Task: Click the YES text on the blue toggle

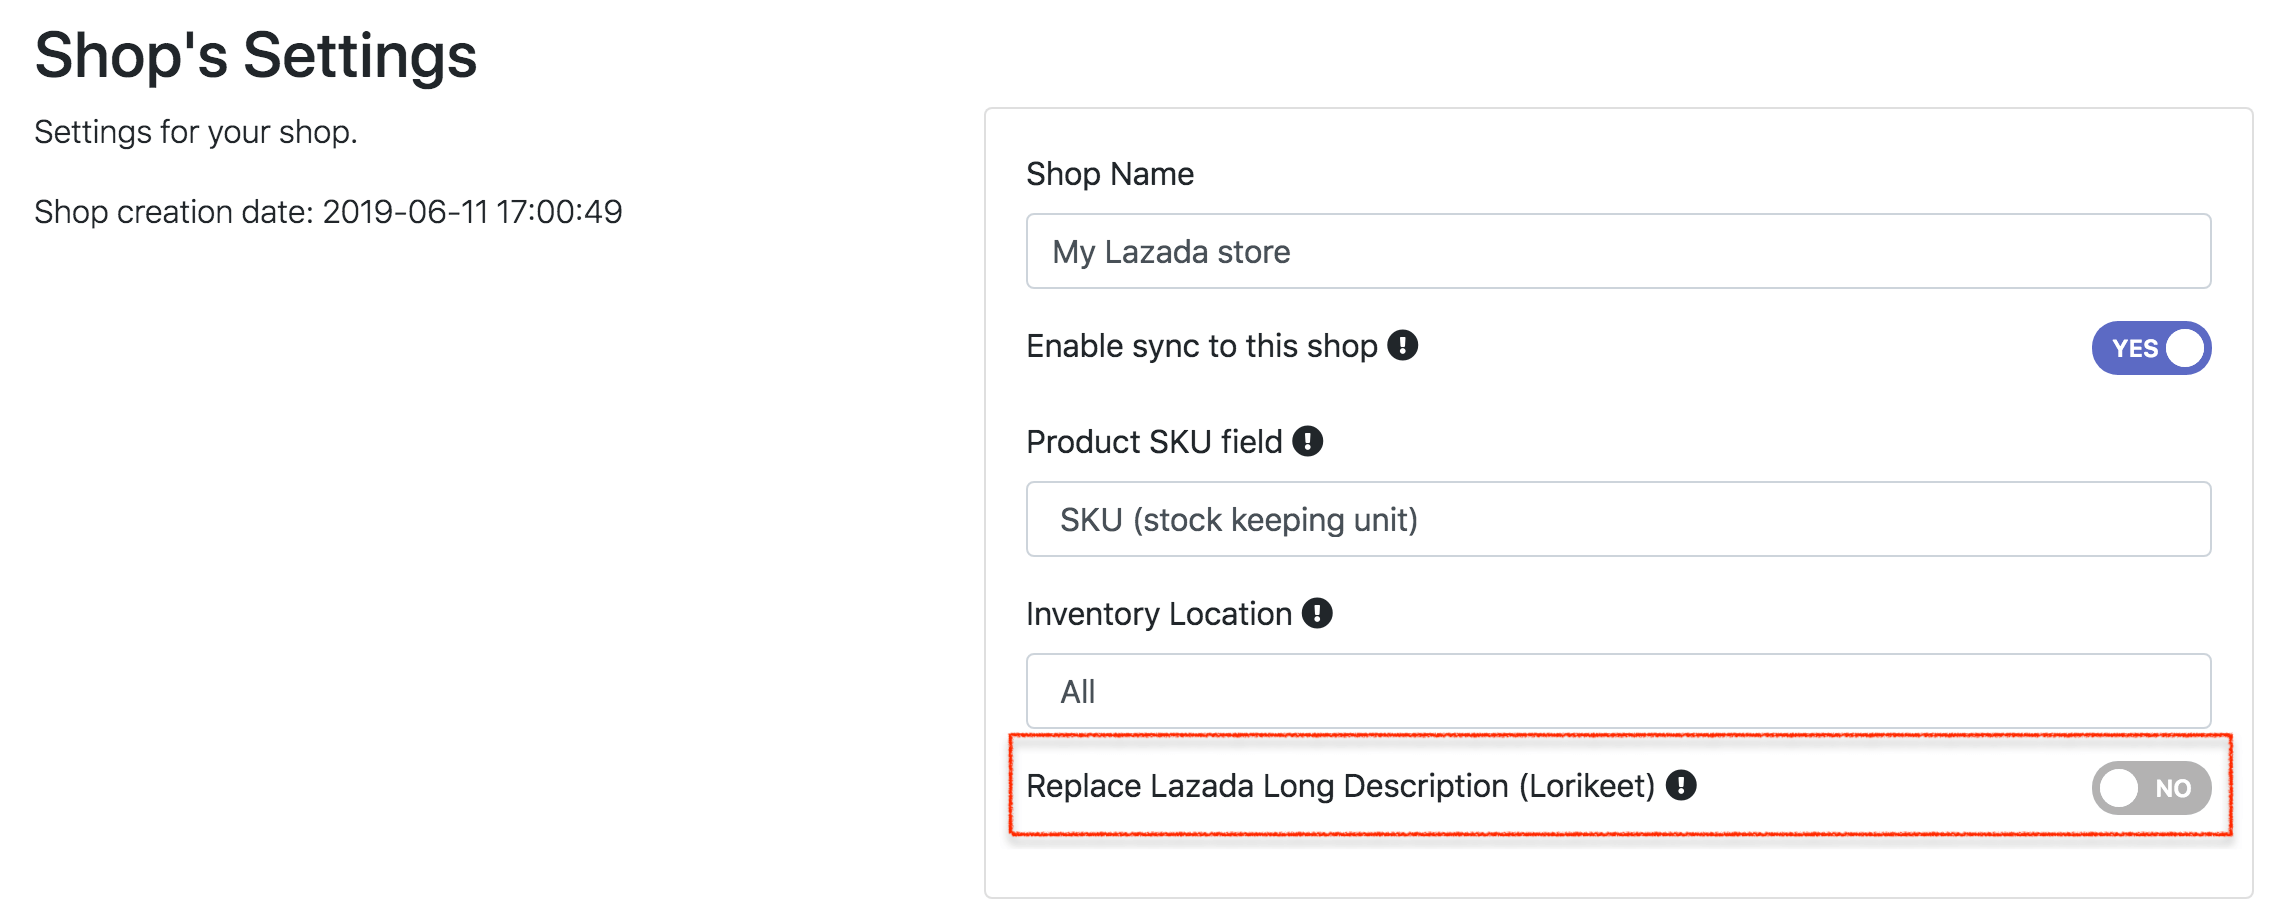Action: [x=2134, y=348]
